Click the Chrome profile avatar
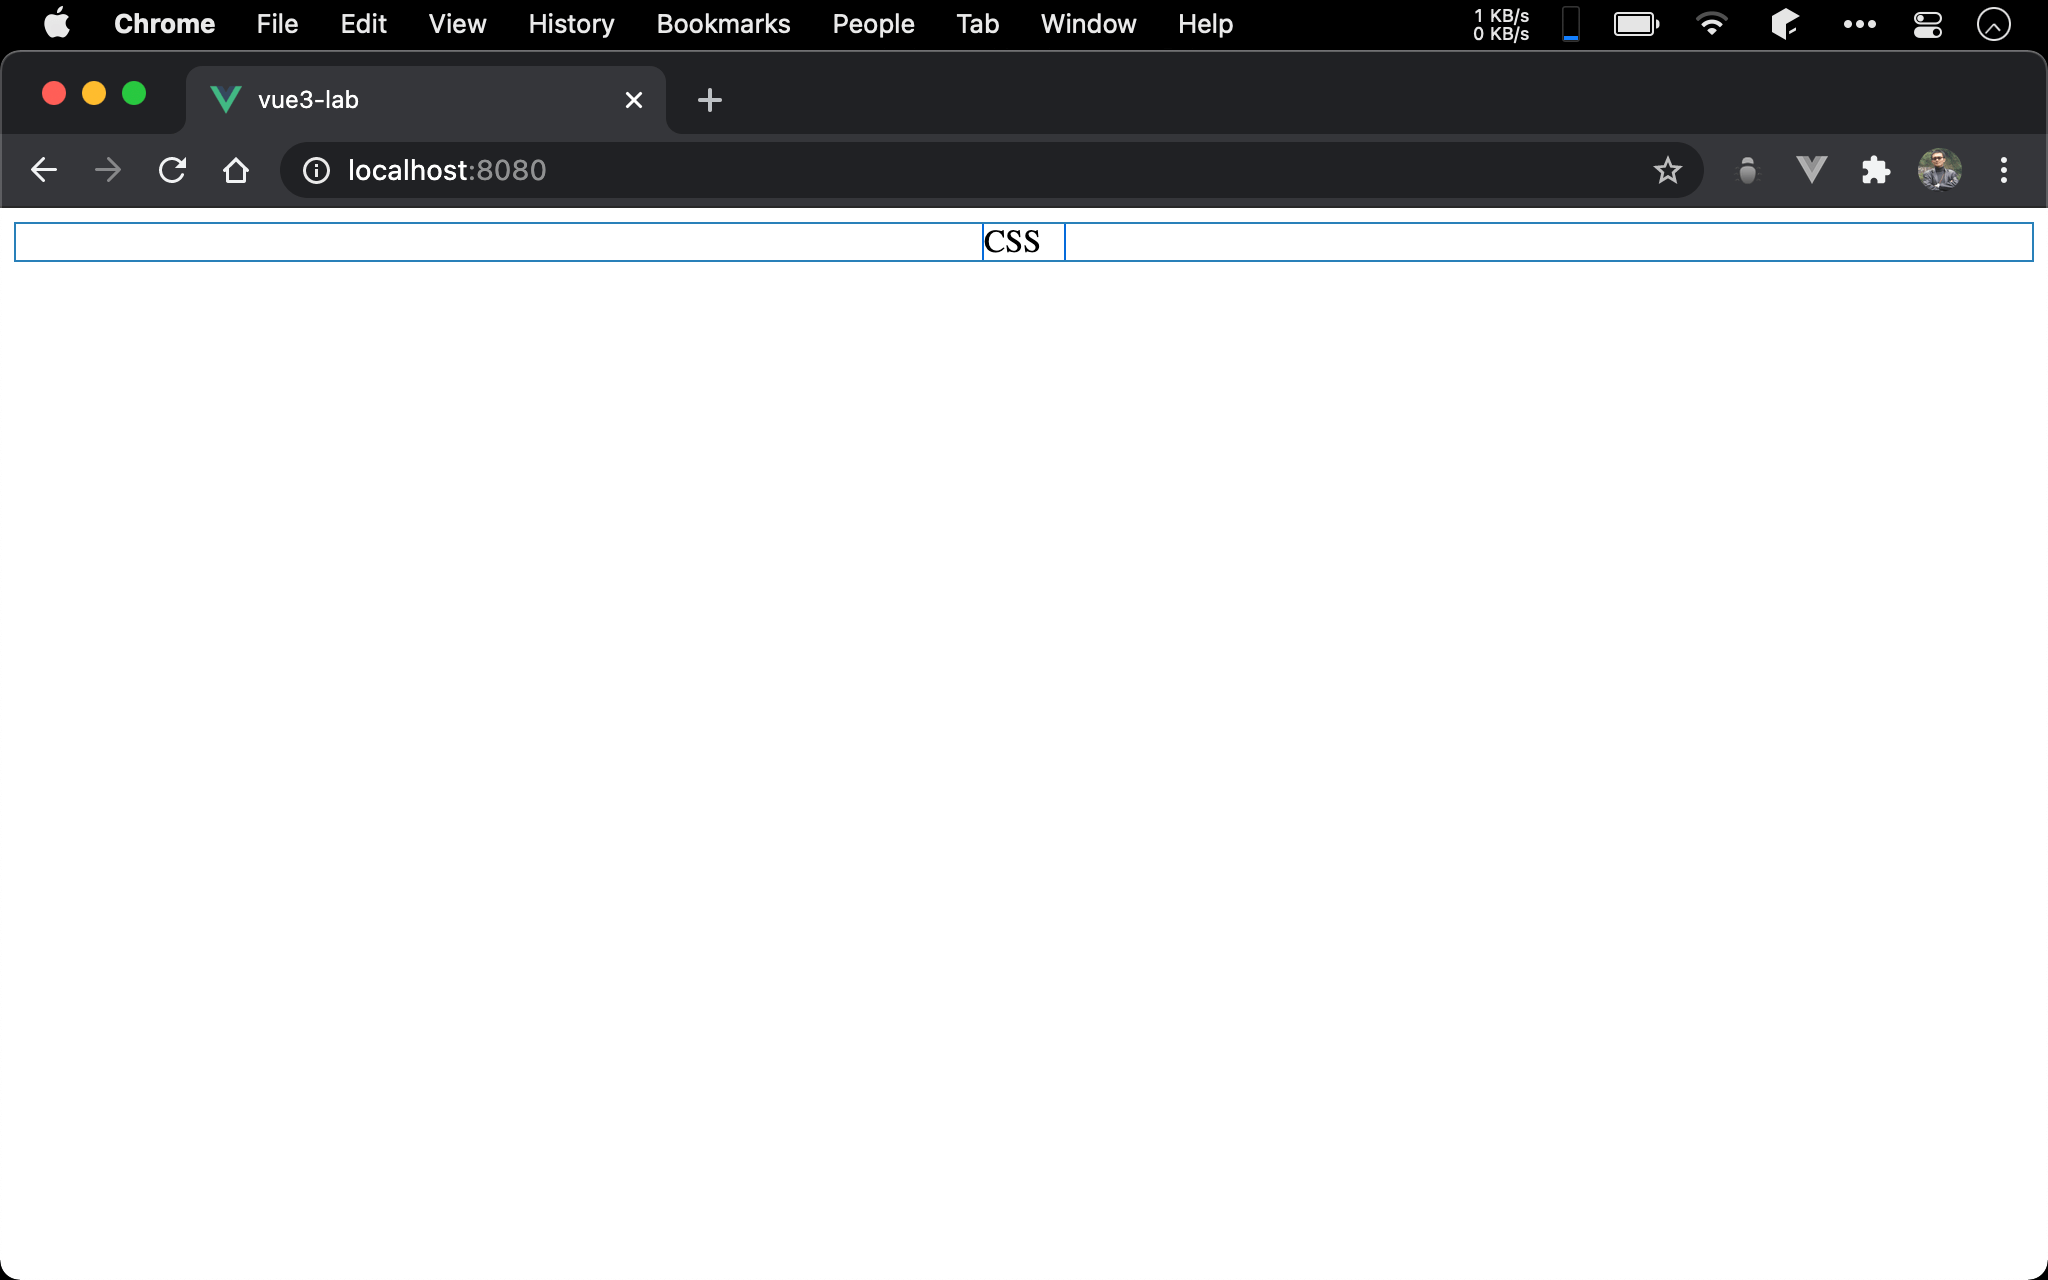The image size is (2048, 1280). click(1939, 170)
